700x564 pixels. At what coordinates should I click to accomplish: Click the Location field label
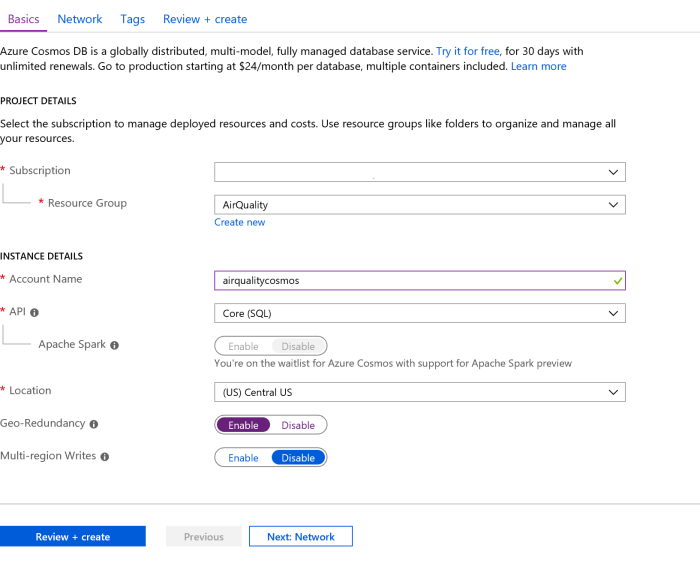click(30, 390)
